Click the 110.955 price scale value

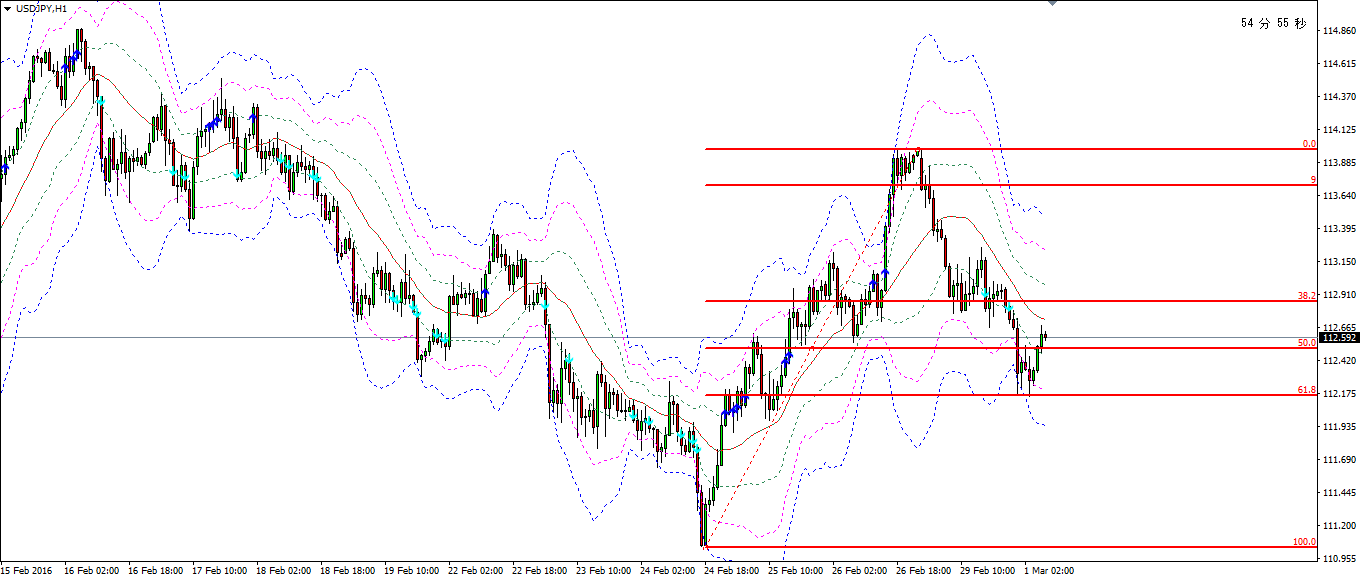[1339, 558]
